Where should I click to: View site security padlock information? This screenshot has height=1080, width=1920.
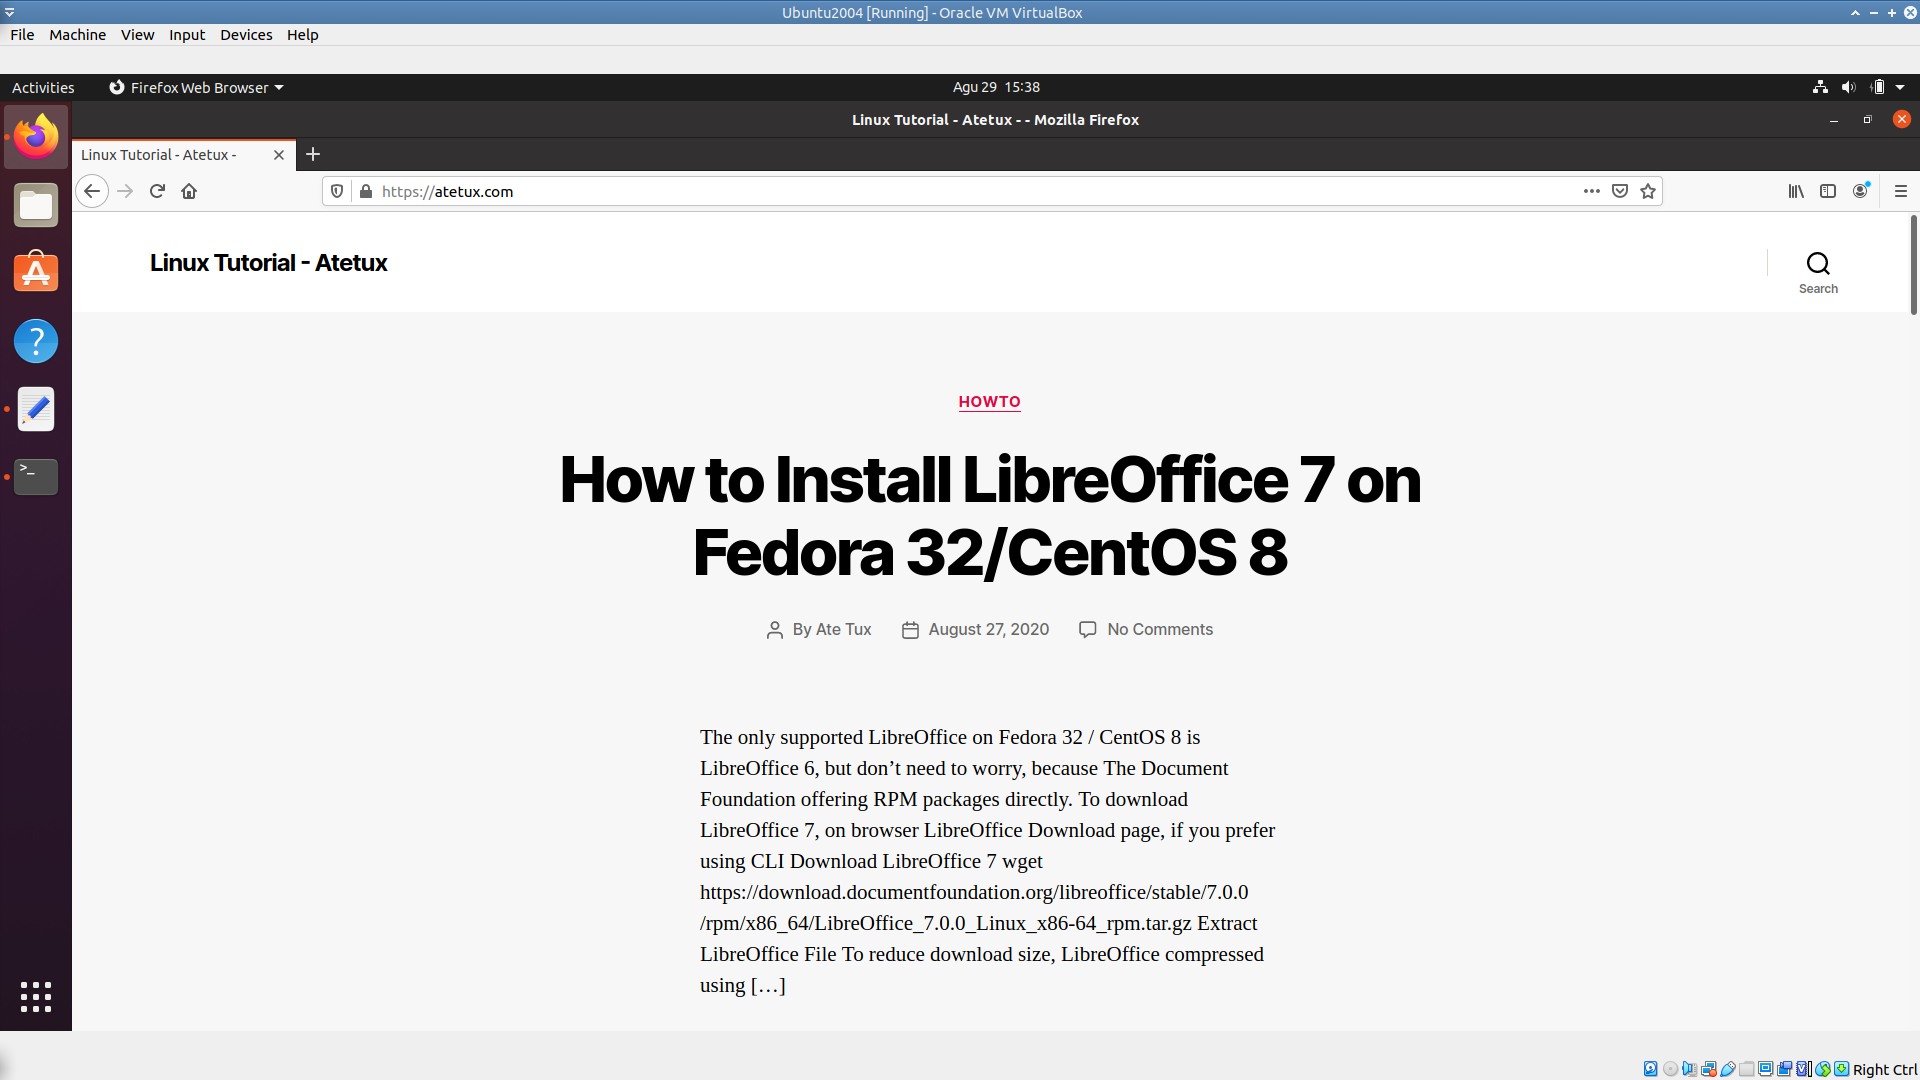pos(366,191)
